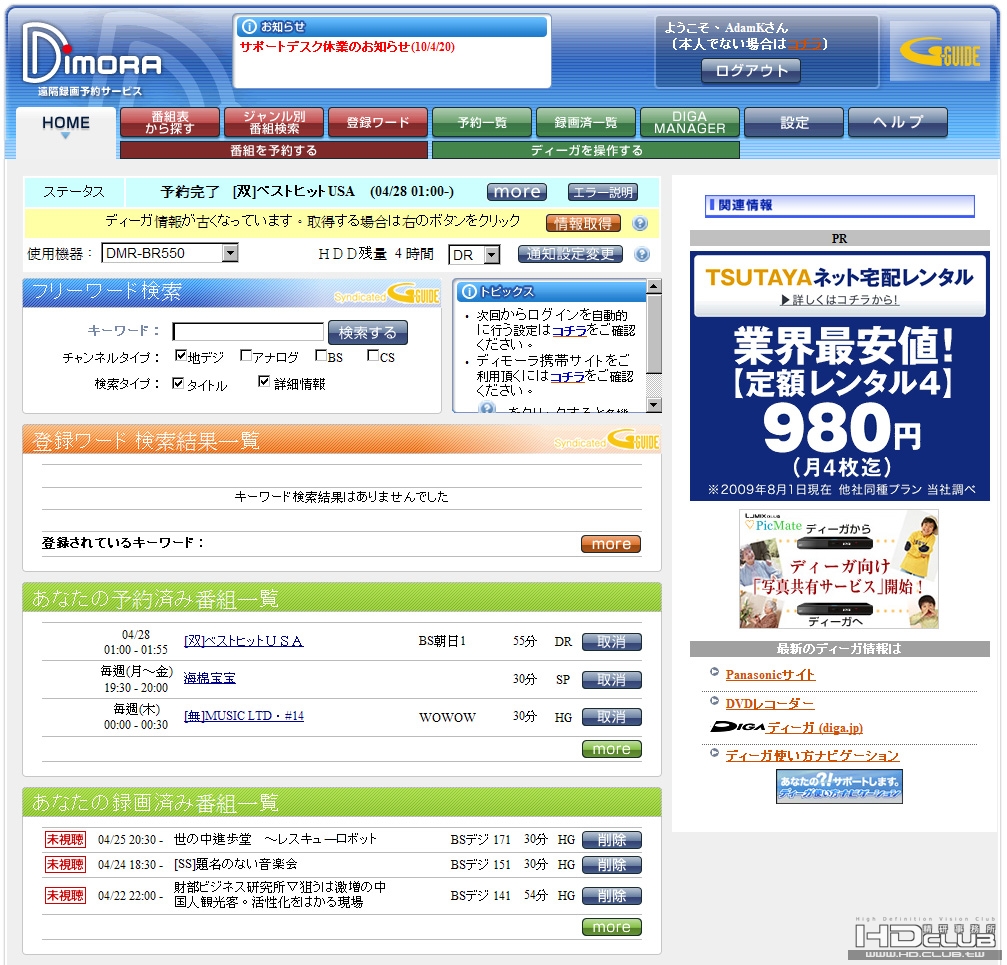1007x965 pixels.
Task: Click the 通知設定変更 button
Action: point(570,254)
